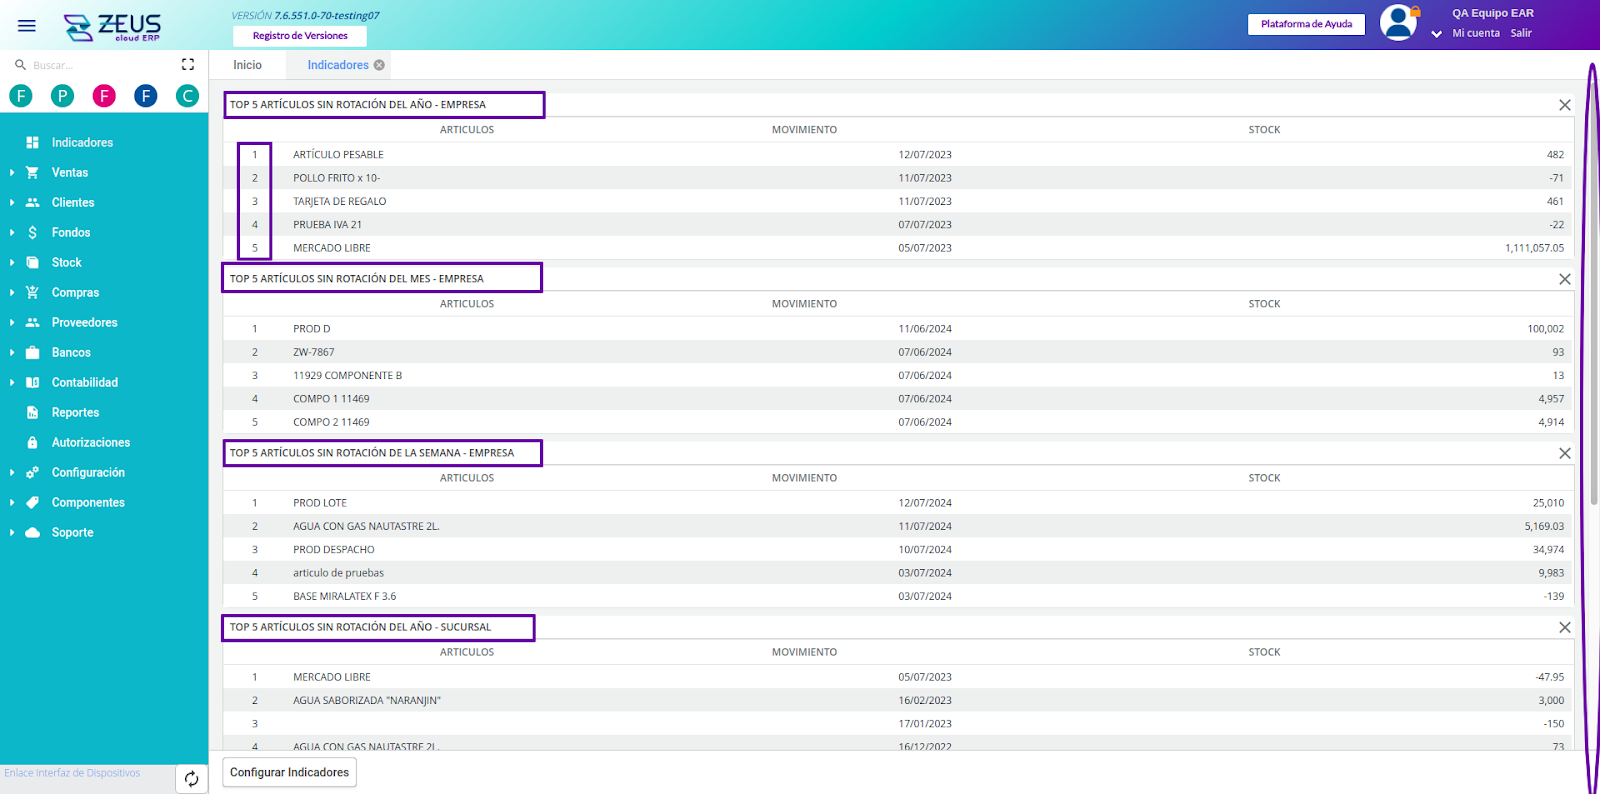The height and width of the screenshot is (794, 1600).
Task: Click the Zeus cloud ERP logo
Action: tap(112, 27)
